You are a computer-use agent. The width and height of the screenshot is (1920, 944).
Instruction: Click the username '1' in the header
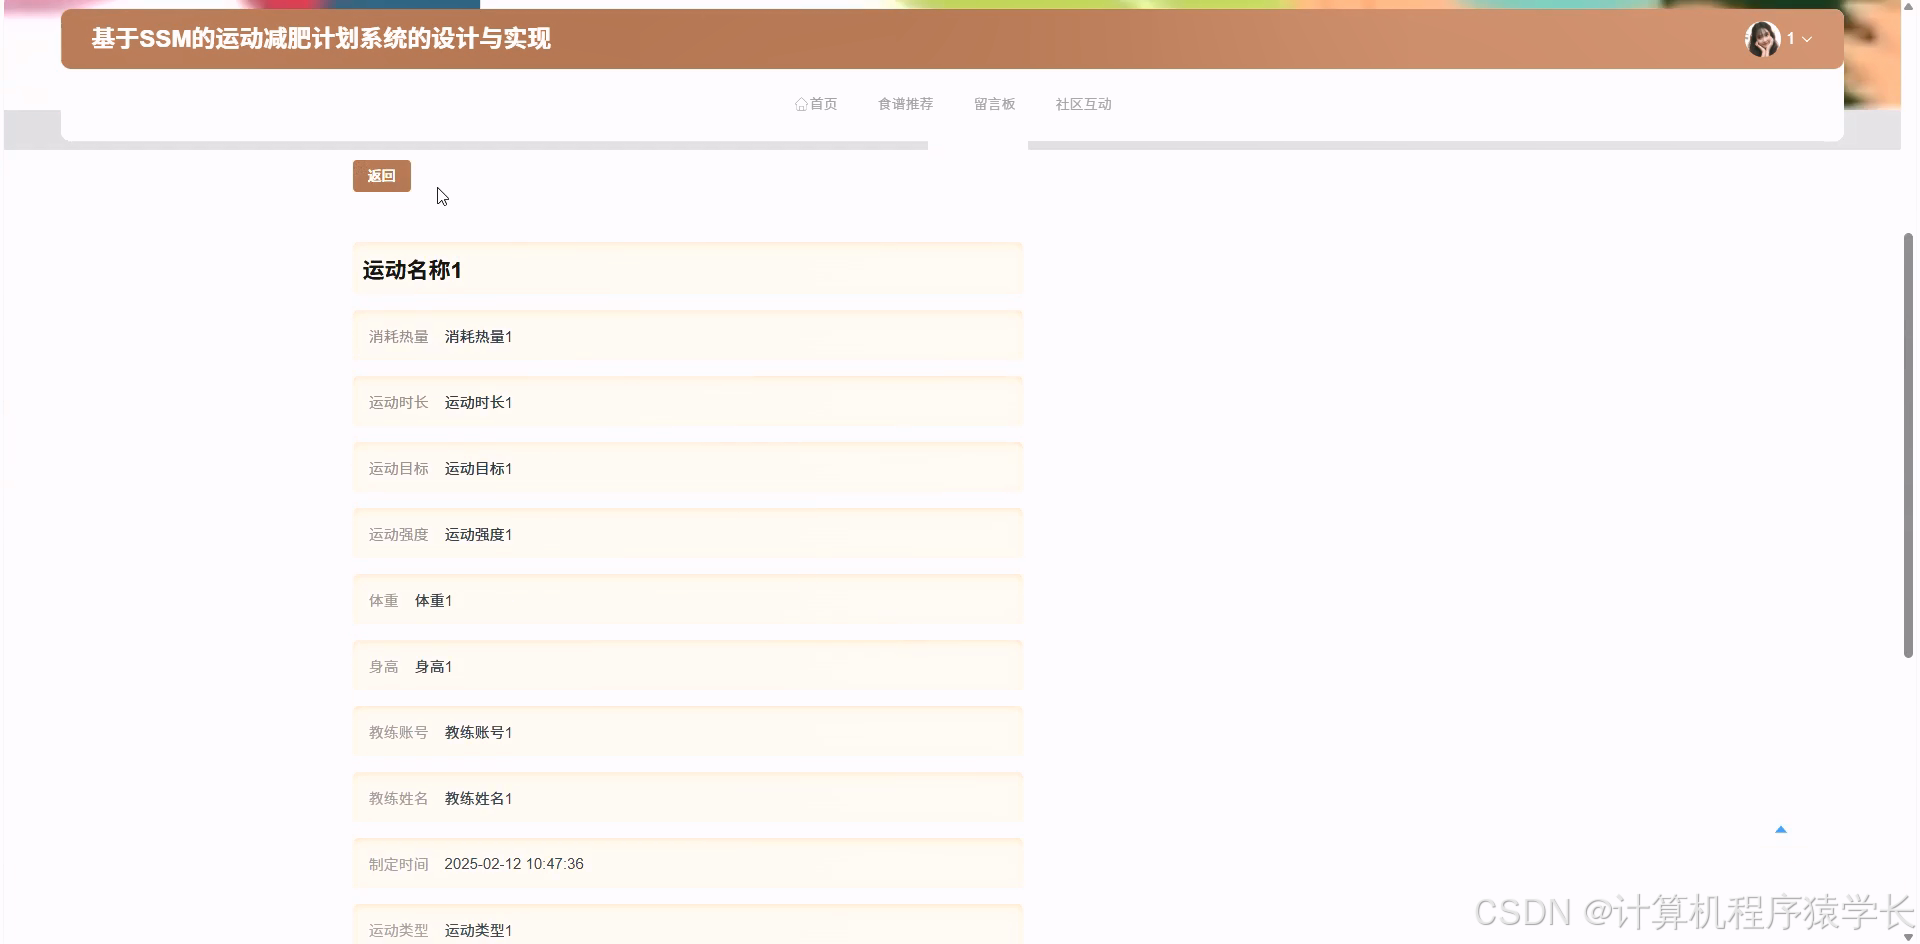click(1790, 39)
